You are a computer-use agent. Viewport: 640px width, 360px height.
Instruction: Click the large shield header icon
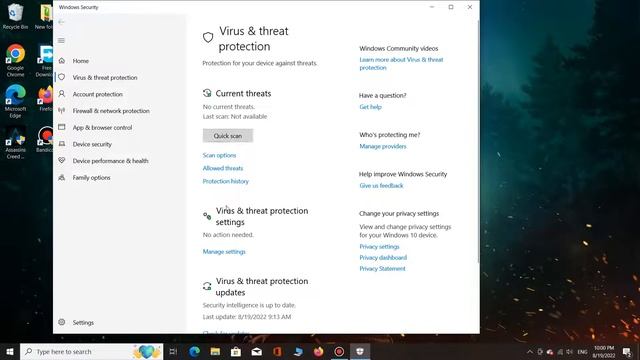(x=208, y=38)
